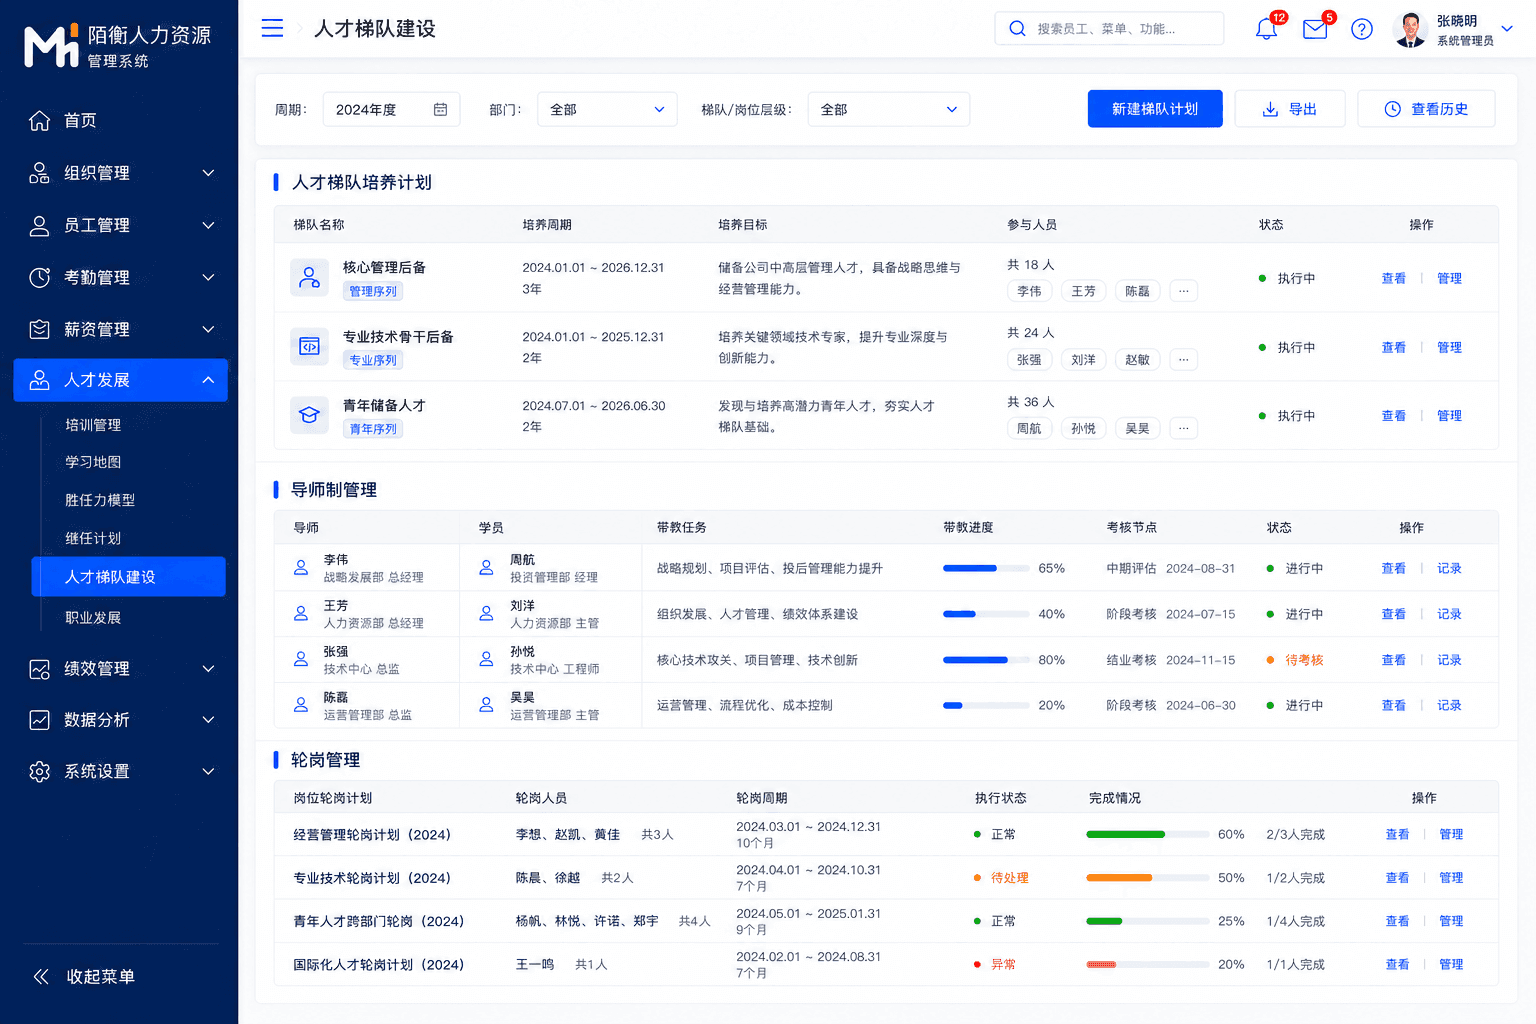Click the person icon beside trainee 吴昊
Image resolution: width=1536 pixels, height=1024 pixels.
pos(486,705)
